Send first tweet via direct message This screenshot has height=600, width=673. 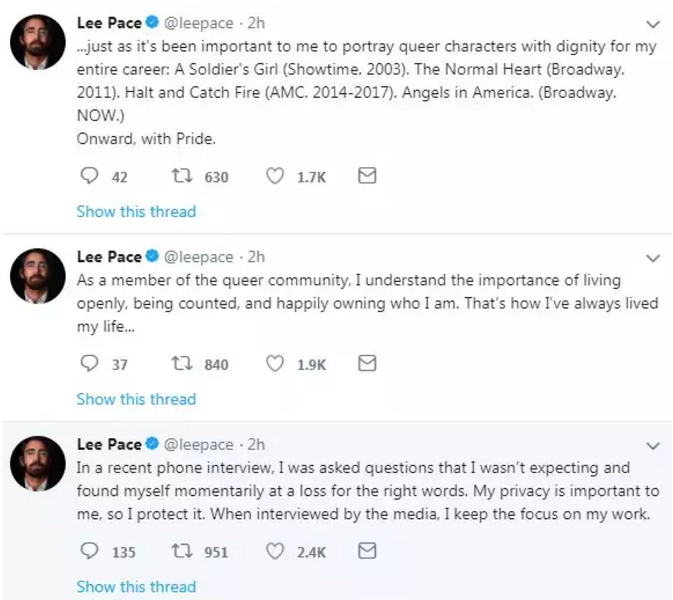pyautogui.click(x=366, y=177)
